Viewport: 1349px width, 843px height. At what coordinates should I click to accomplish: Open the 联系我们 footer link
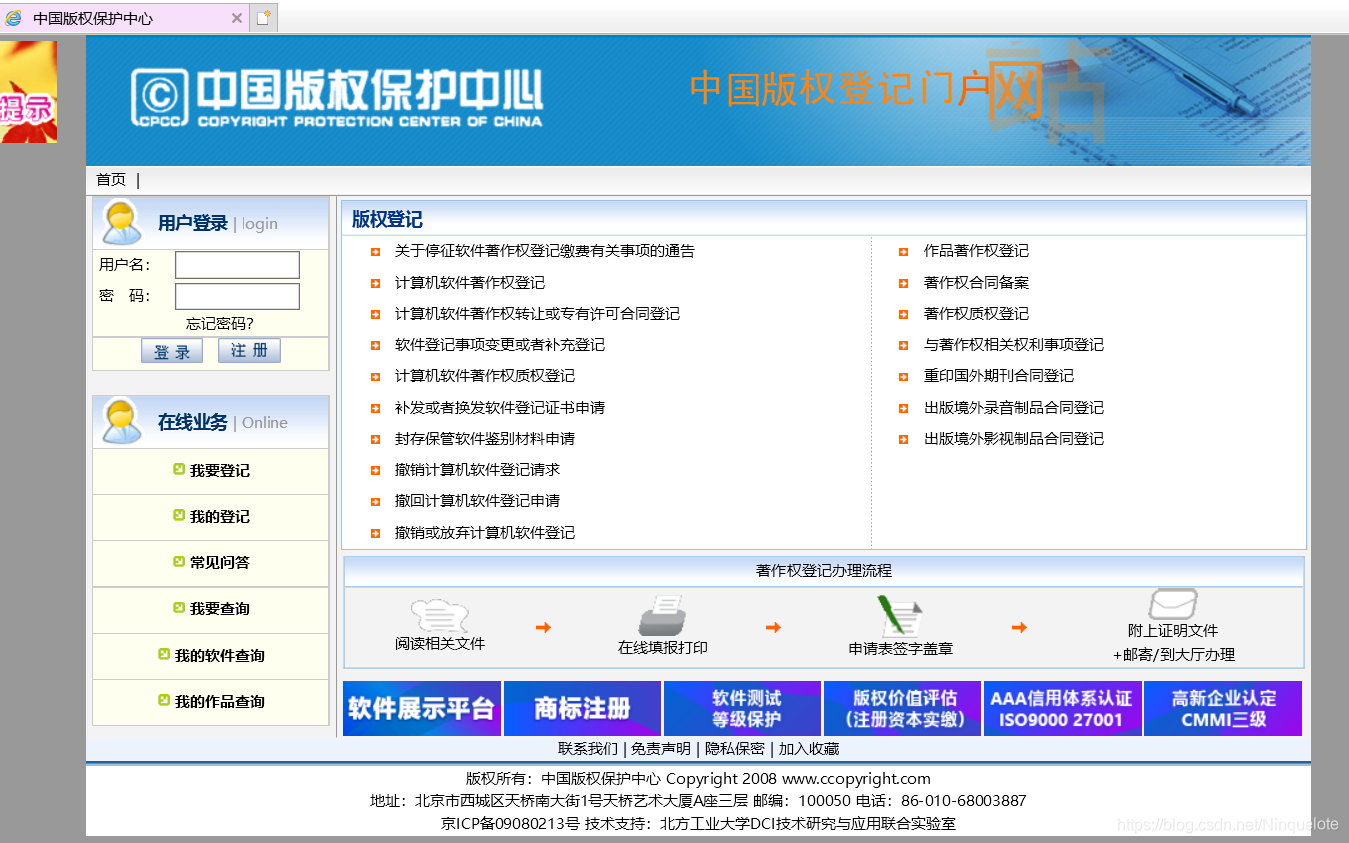587,748
